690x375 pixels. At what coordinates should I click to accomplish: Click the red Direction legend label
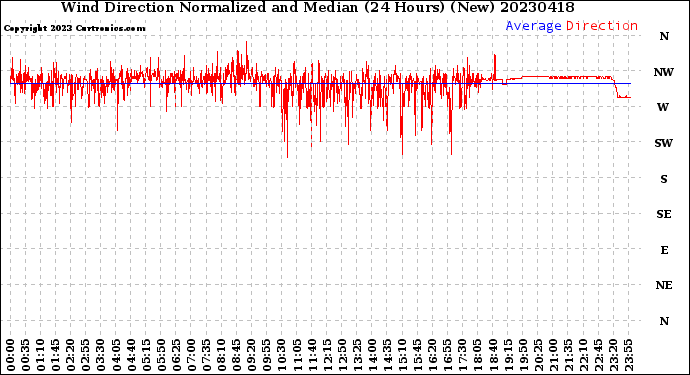click(x=602, y=26)
